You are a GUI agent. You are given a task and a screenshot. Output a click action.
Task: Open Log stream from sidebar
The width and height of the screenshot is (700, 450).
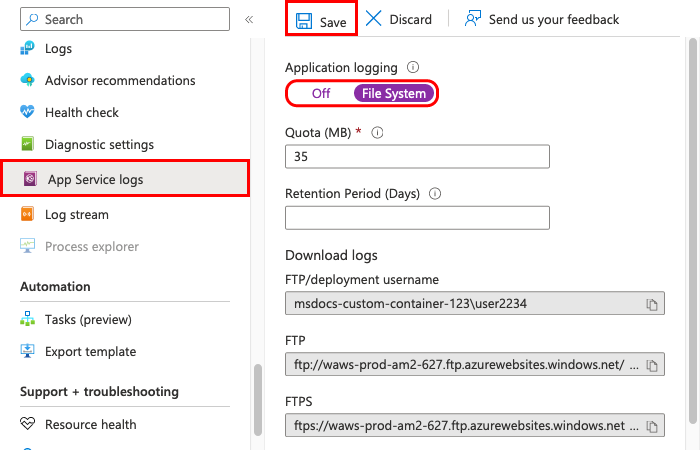(x=76, y=214)
